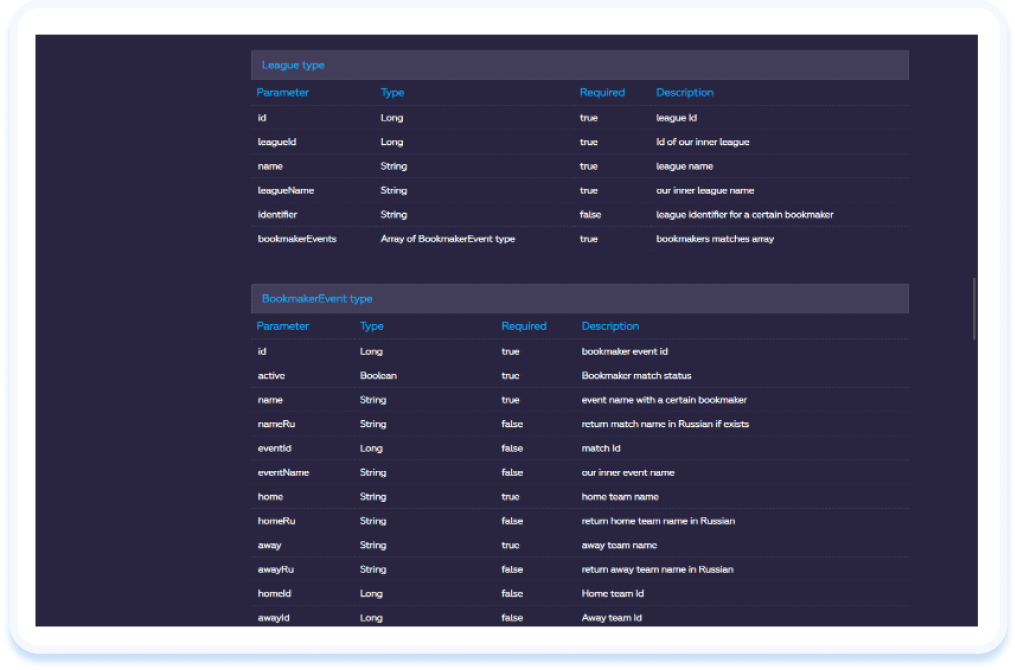Select the Type column header in League type
Screen dimensions: 1015x670
(x=392, y=92)
